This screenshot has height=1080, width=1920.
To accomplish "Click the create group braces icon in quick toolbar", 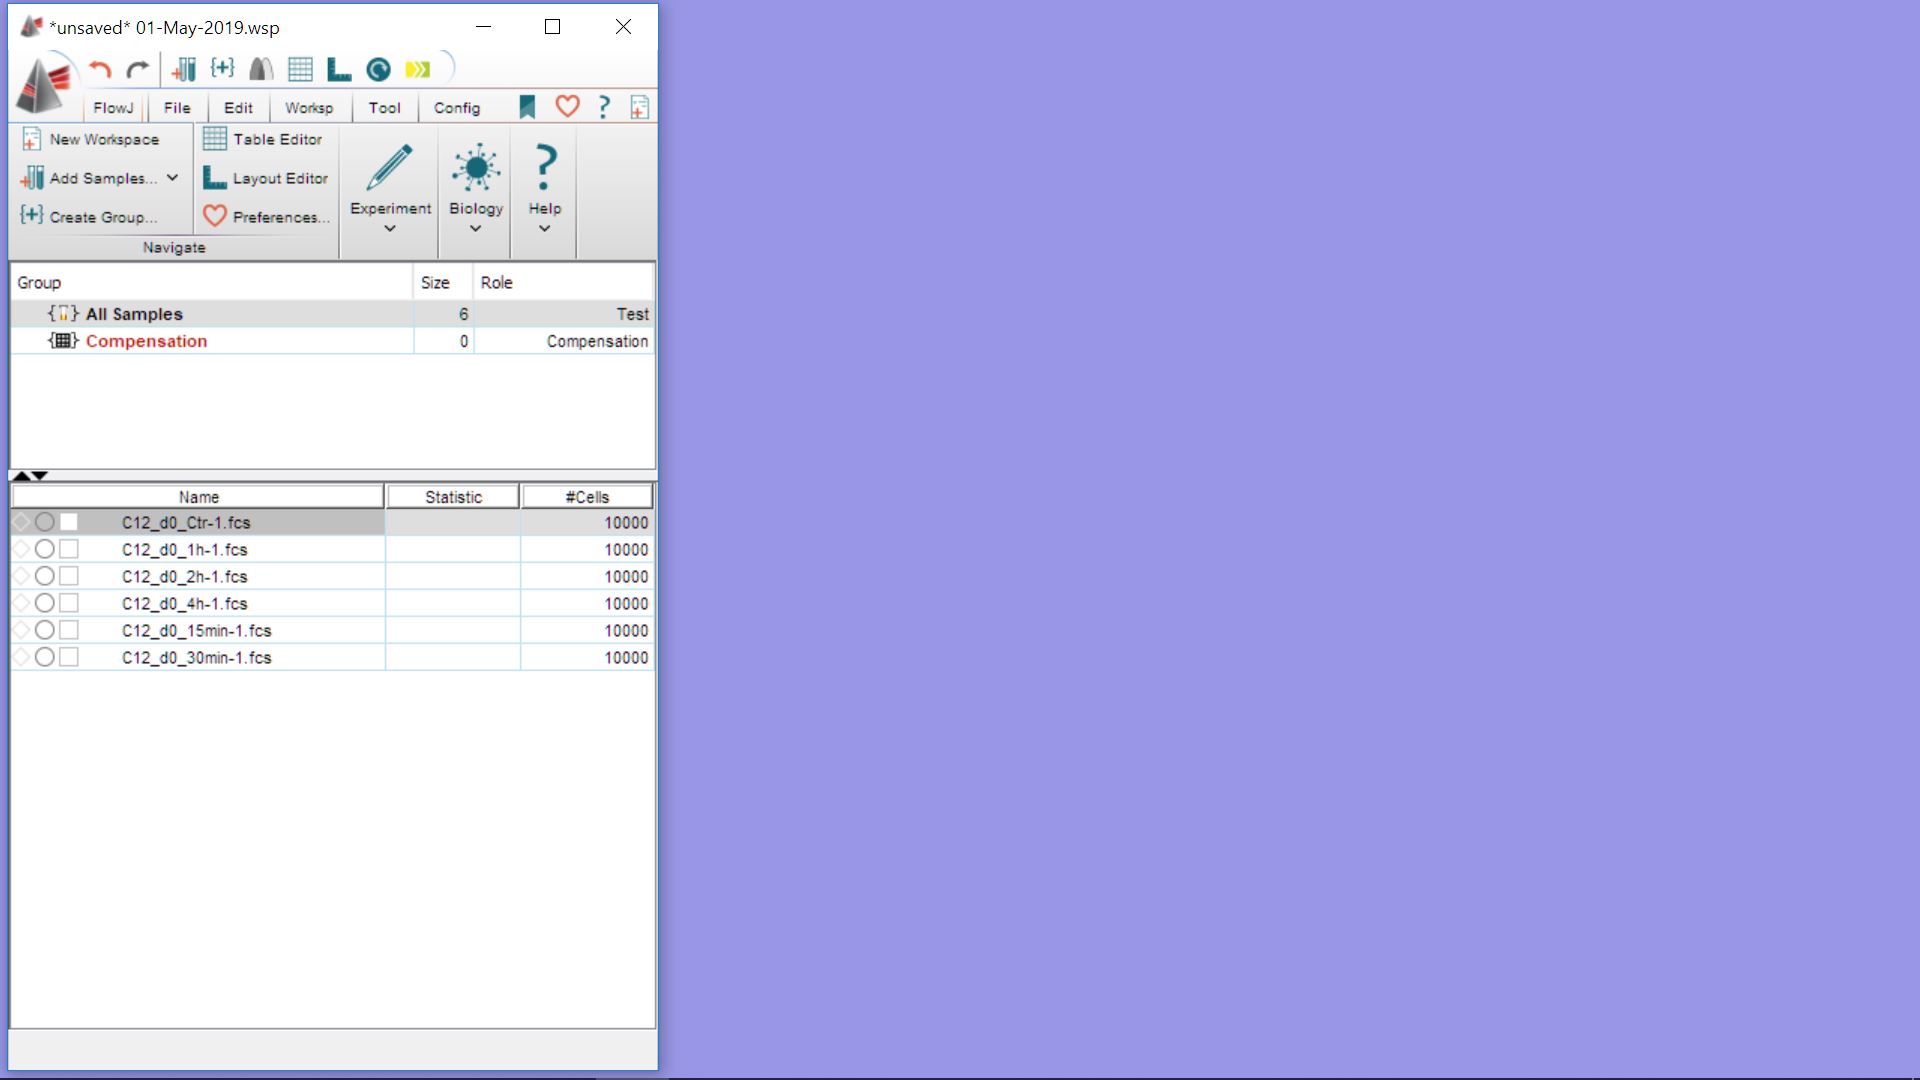I will (222, 68).
